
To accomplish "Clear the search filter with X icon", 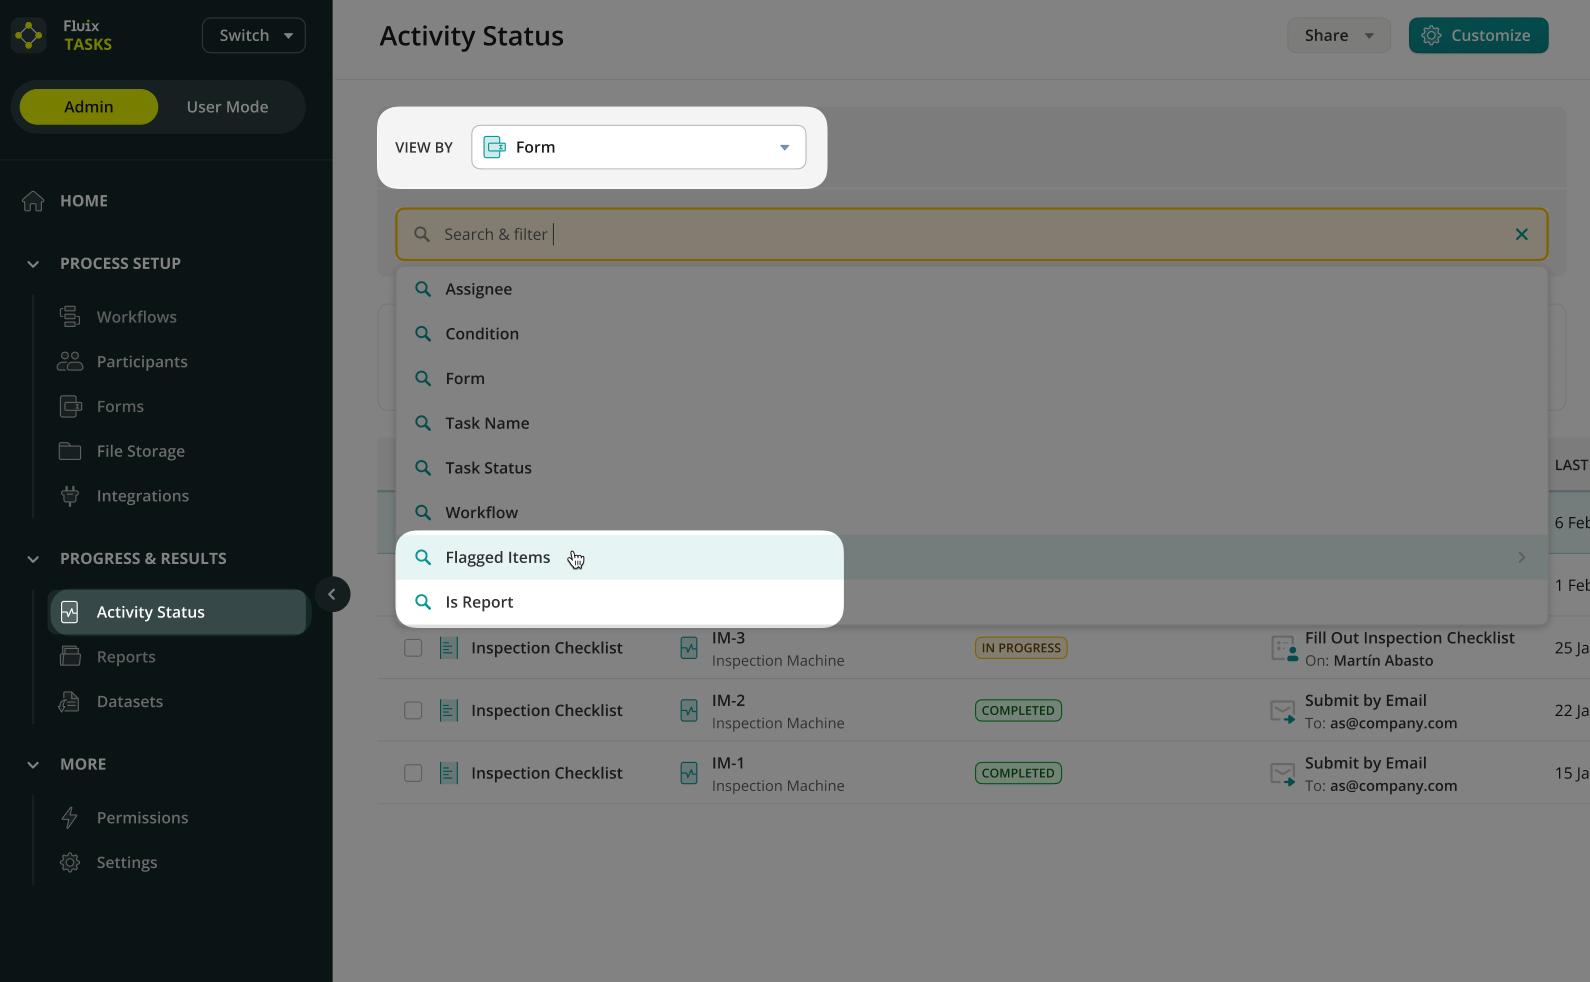I will pos(1521,234).
